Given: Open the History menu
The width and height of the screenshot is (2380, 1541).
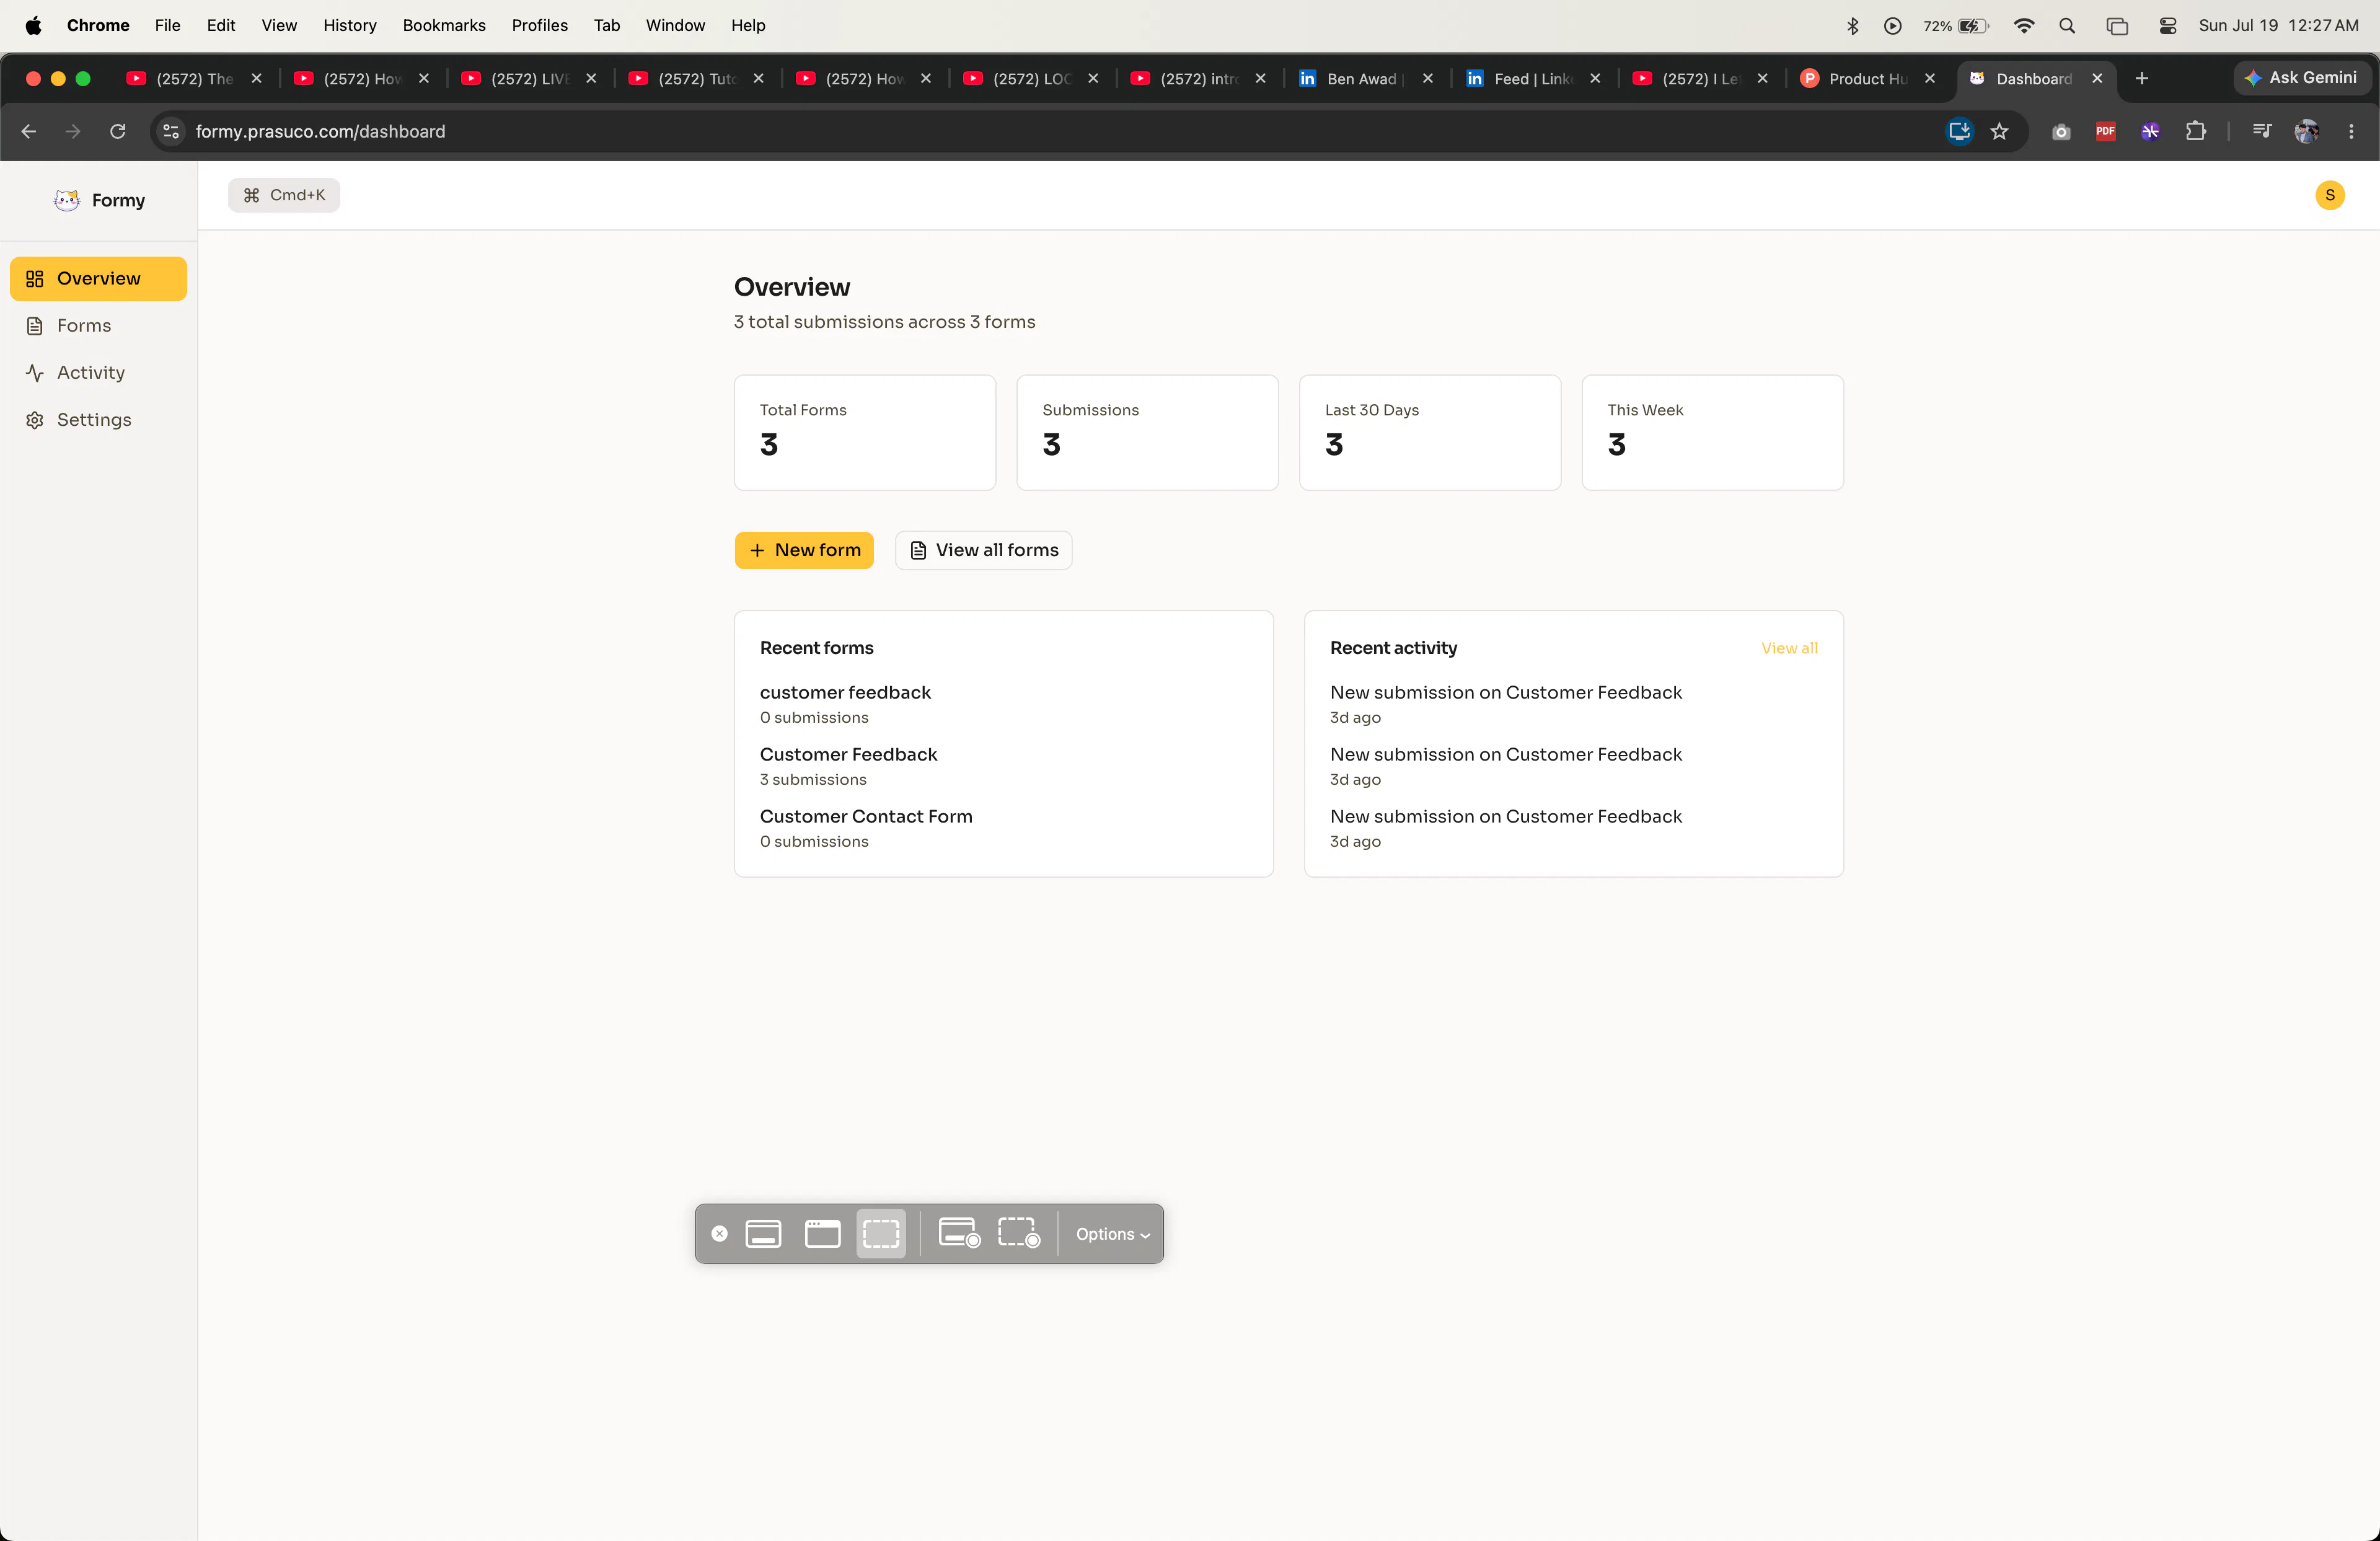Looking at the screenshot, I should pos(349,25).
